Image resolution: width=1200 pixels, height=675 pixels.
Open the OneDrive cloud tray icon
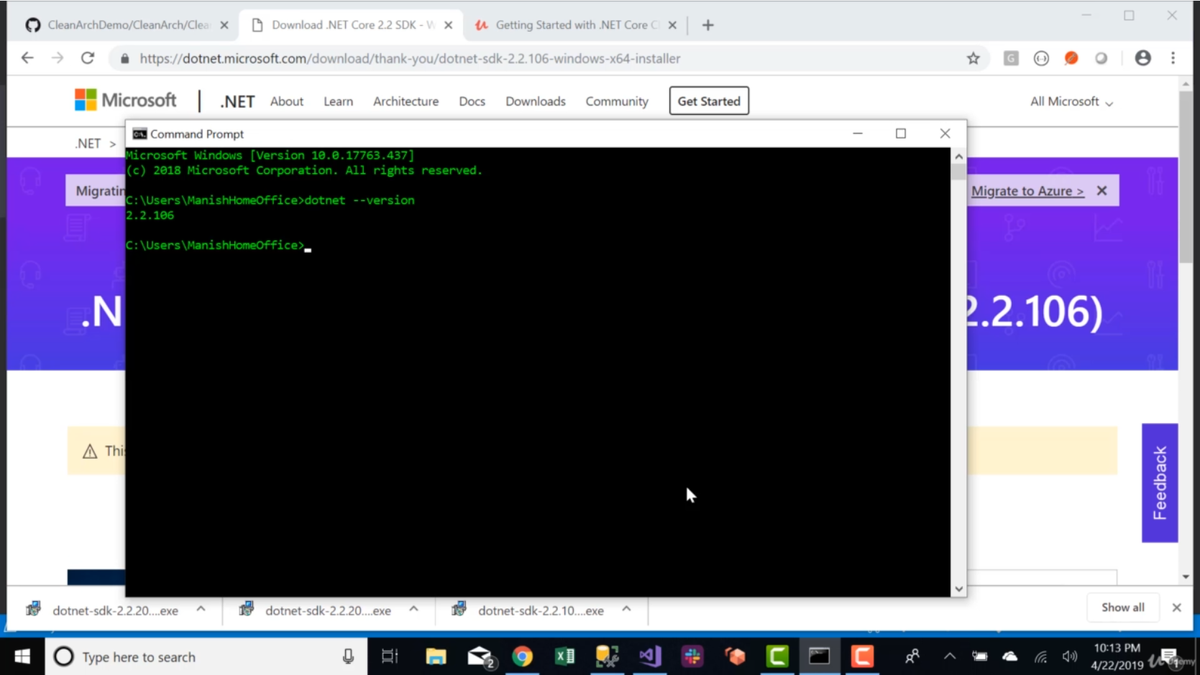[1010, 657]
